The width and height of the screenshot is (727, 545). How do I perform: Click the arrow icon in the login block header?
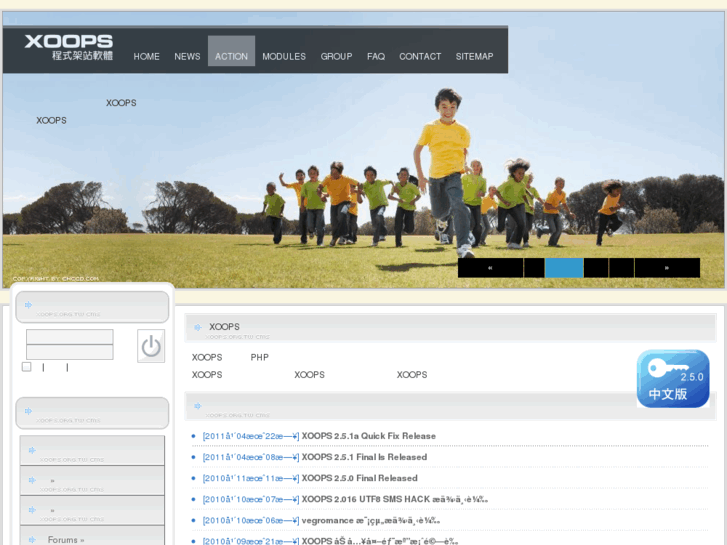point(28,305)
